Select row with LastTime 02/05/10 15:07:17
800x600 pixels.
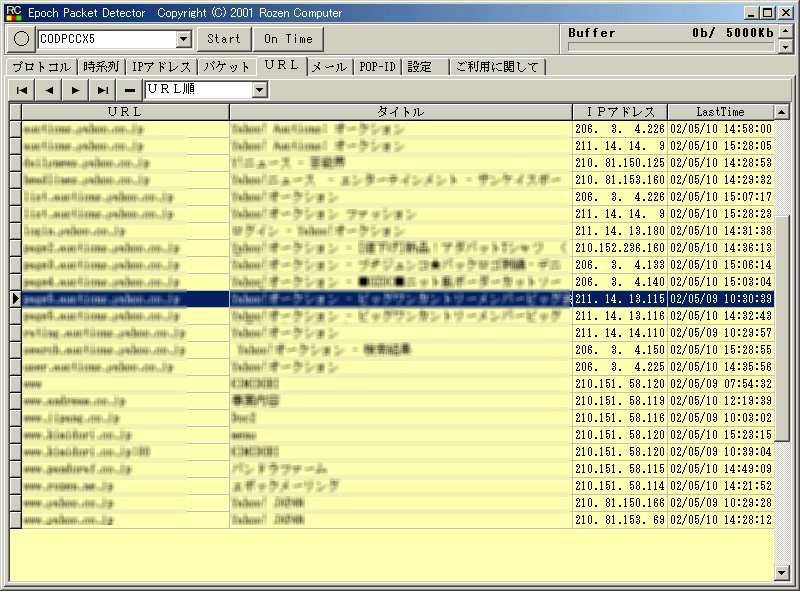point(398,197)
